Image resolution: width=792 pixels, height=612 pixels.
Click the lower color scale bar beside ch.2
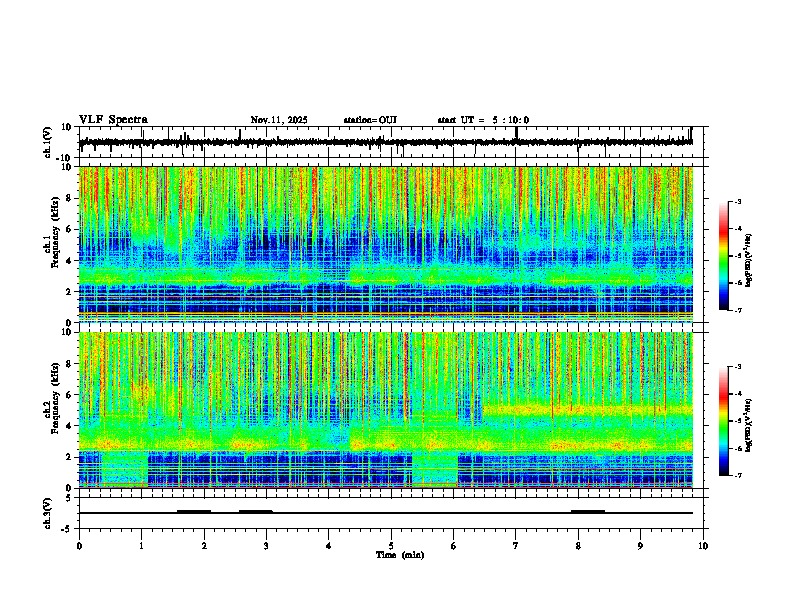tap(724, 421)
